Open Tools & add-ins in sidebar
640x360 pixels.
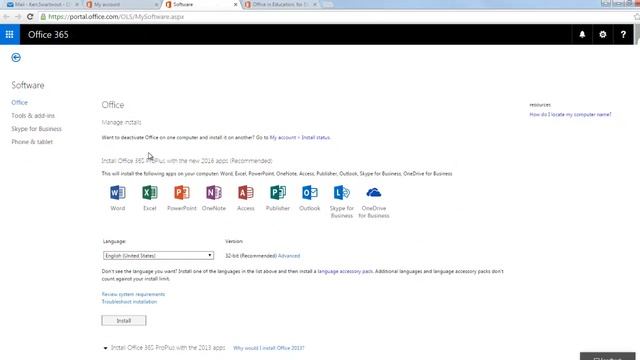[x=33, y=116]
